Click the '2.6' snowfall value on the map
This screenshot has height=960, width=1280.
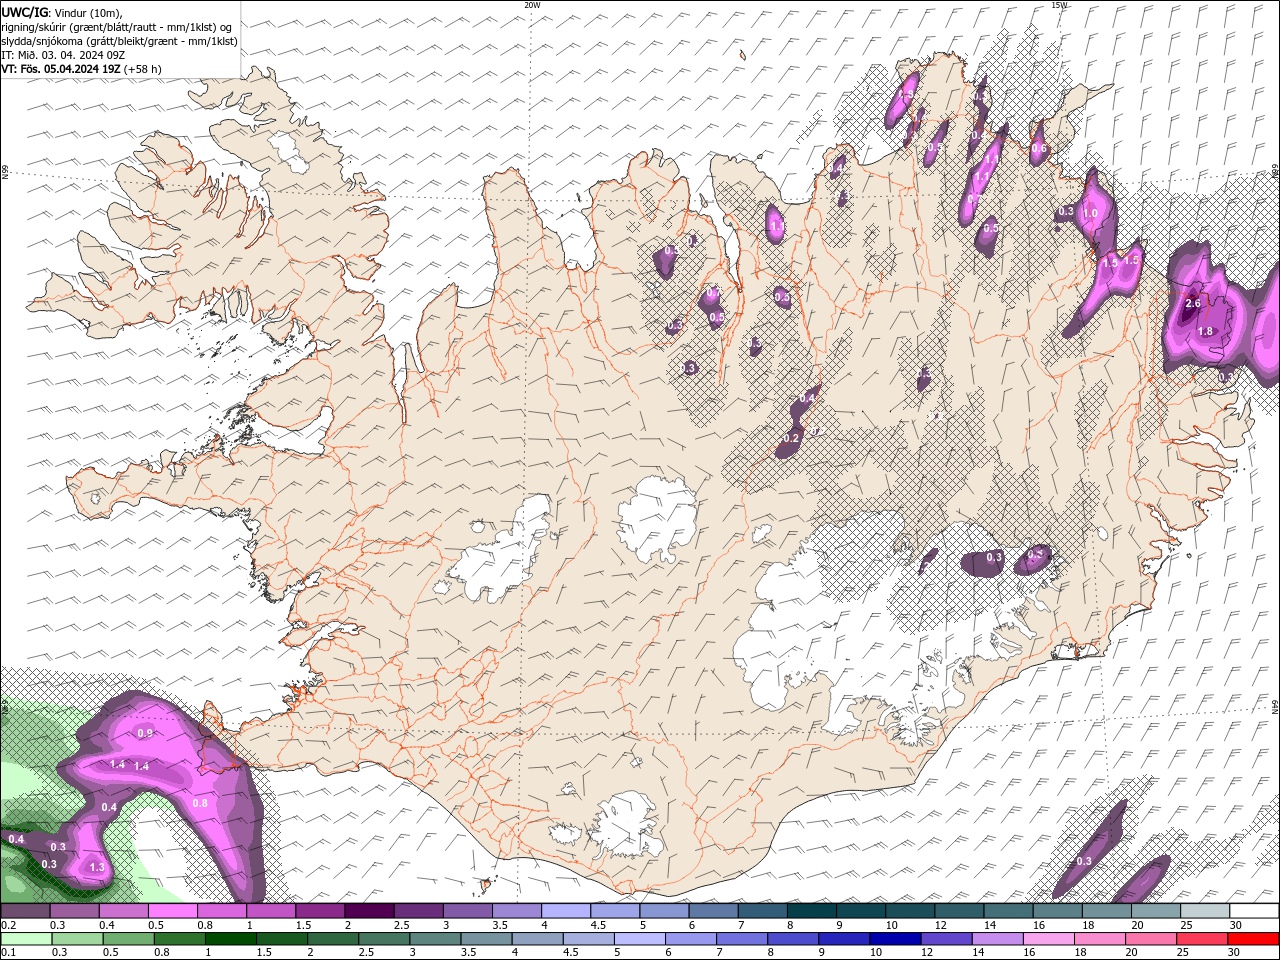point(1192,303)
